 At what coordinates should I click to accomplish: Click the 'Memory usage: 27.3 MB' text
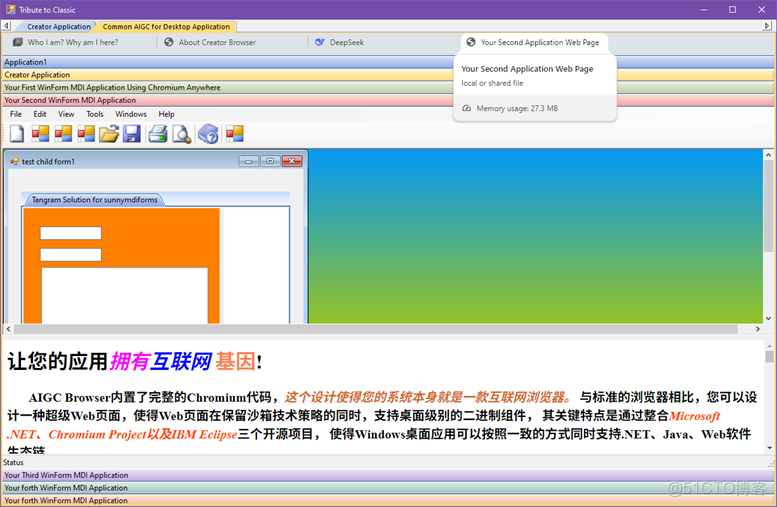click(517, 108)
